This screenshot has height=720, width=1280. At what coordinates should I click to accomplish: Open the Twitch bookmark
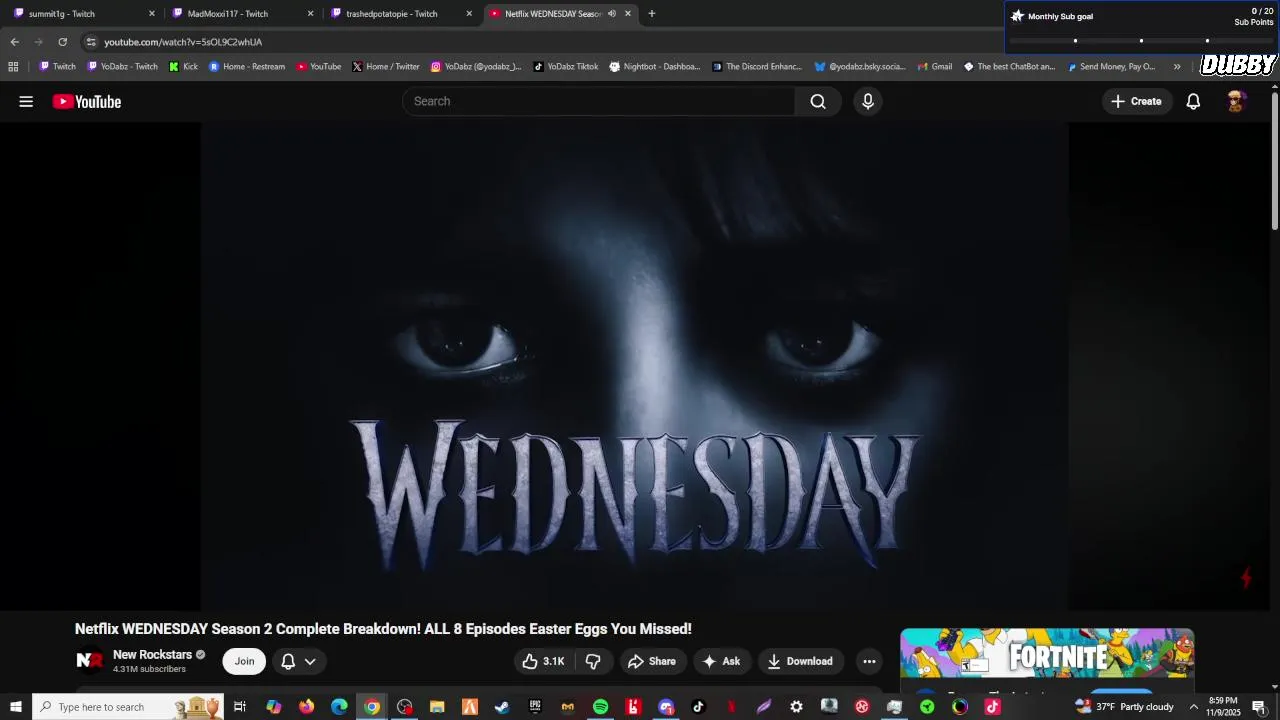[x=57, y=67]
